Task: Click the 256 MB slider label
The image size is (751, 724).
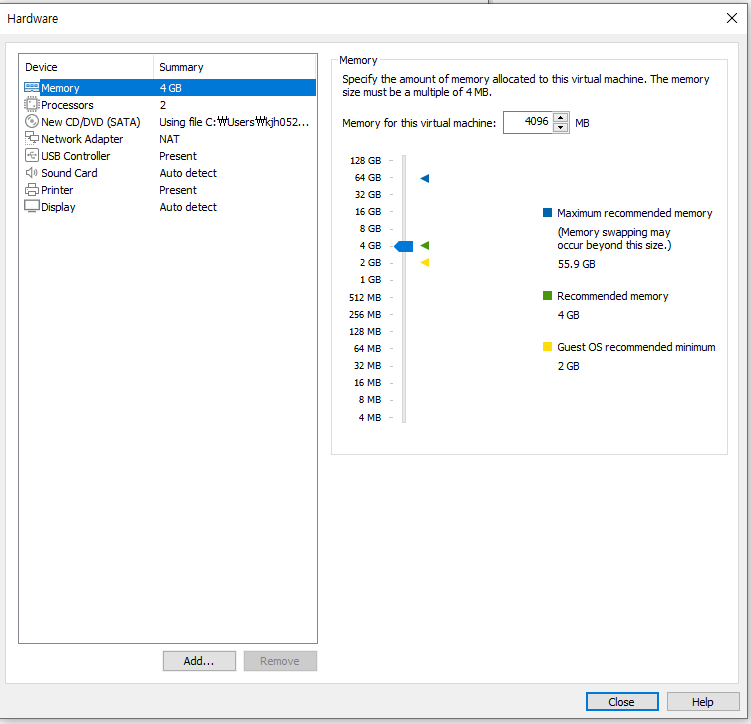Action: (365, 315)
